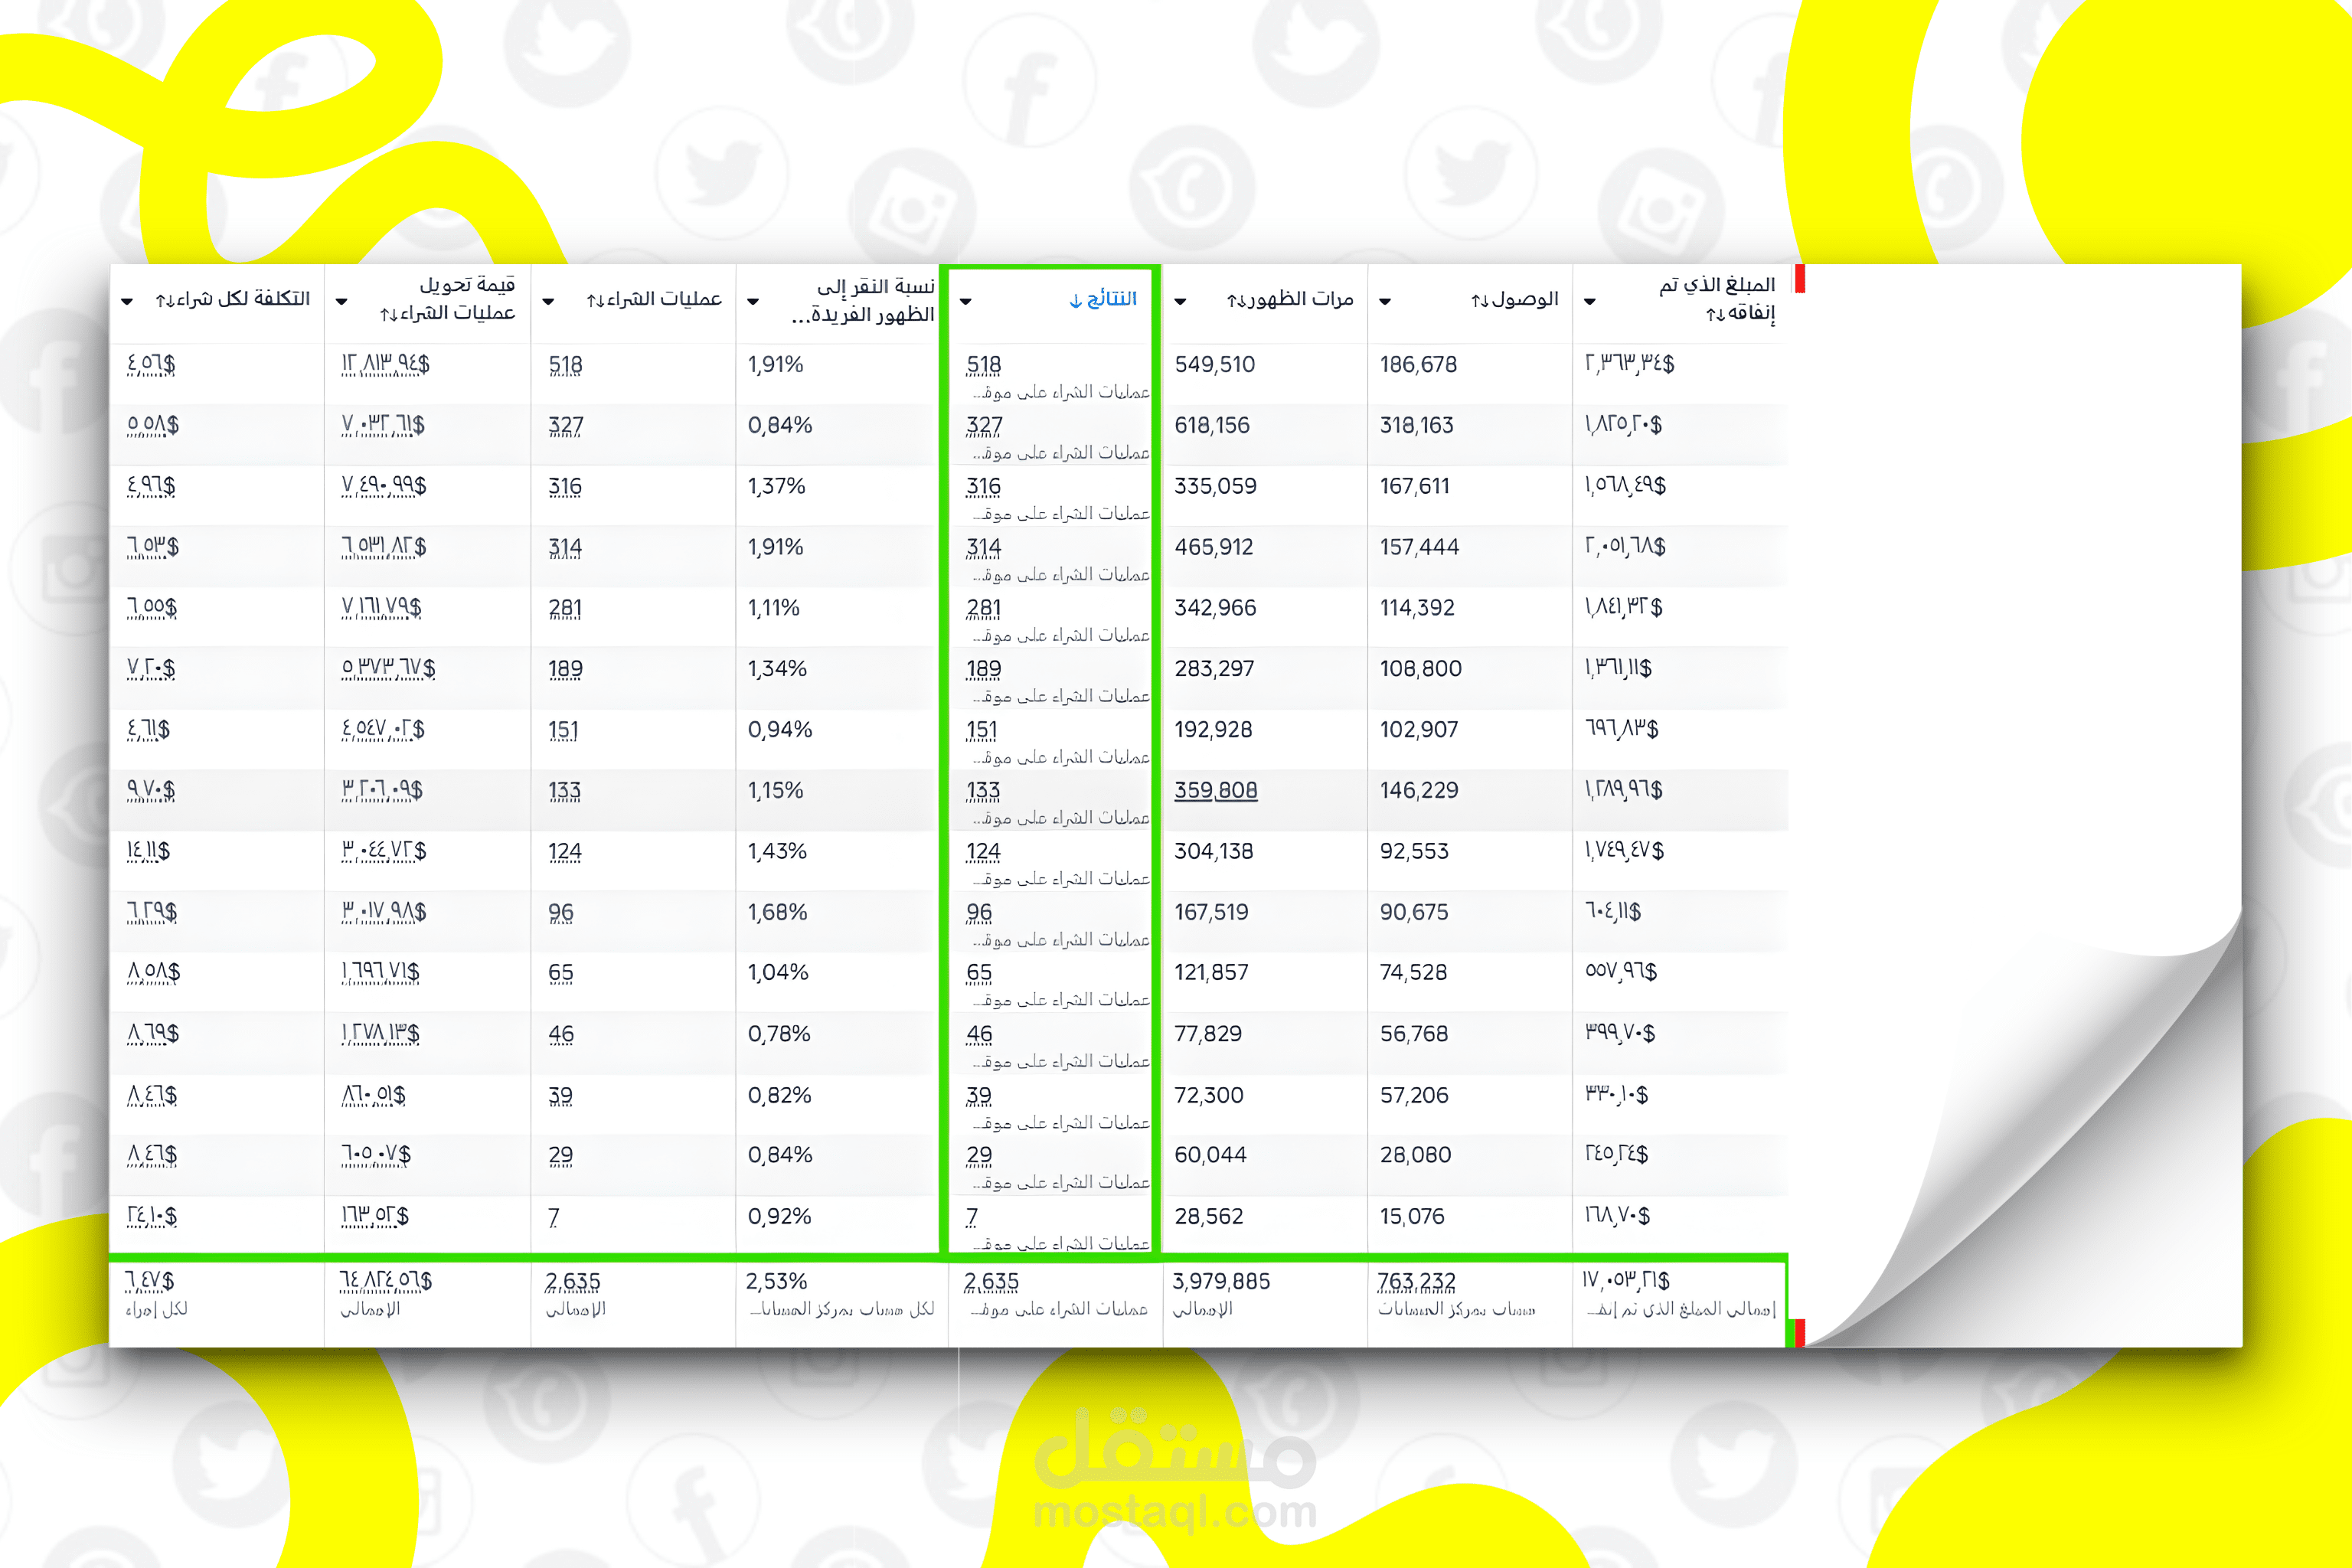The image size is (2352, 1568).
Task: Click sort arrows beside عمليات الشراء header
Action: click(x=594, y=300)
